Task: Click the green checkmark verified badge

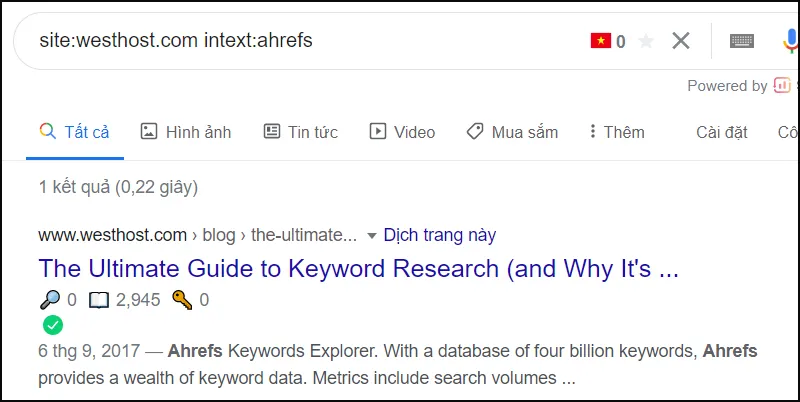Action: [x=53, y=325]
